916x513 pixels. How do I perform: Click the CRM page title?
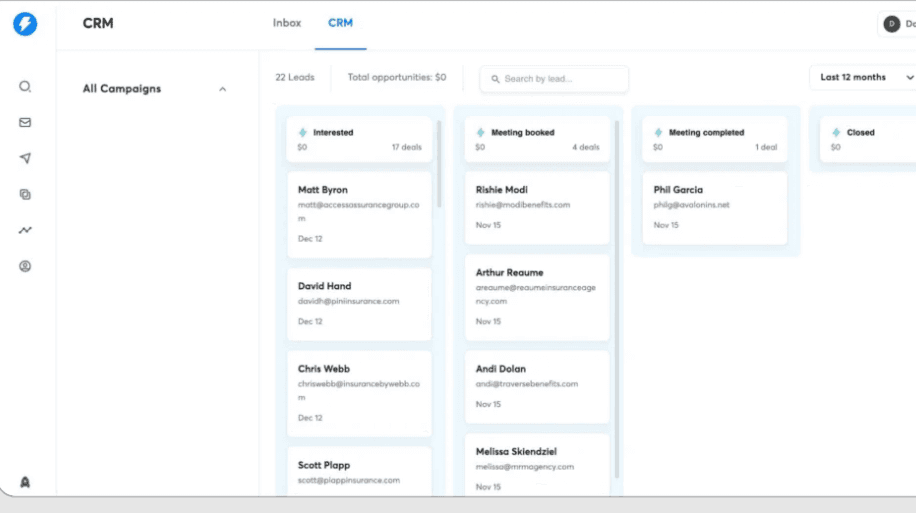click(x=98, y=23)
